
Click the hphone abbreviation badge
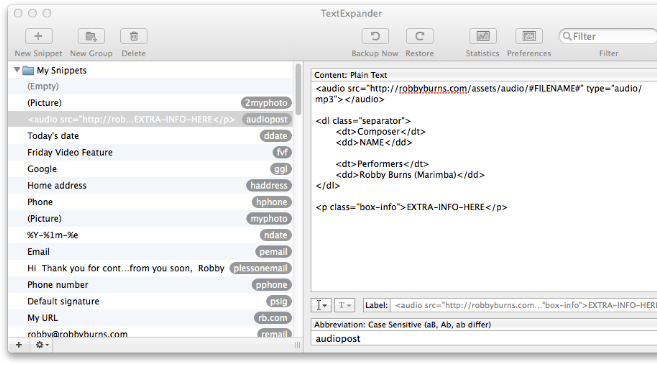272,202
